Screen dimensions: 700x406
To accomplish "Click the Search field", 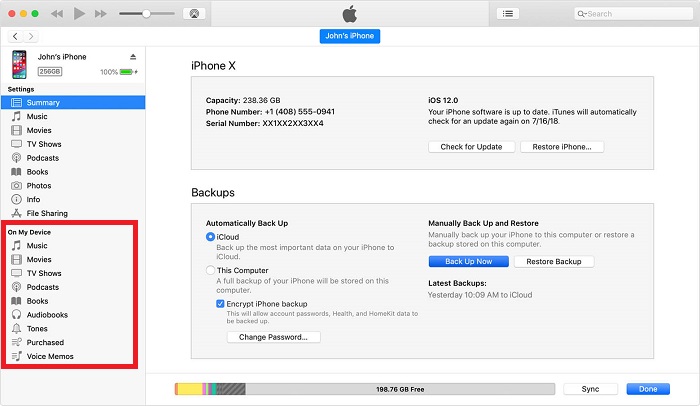I will (633, 14).
